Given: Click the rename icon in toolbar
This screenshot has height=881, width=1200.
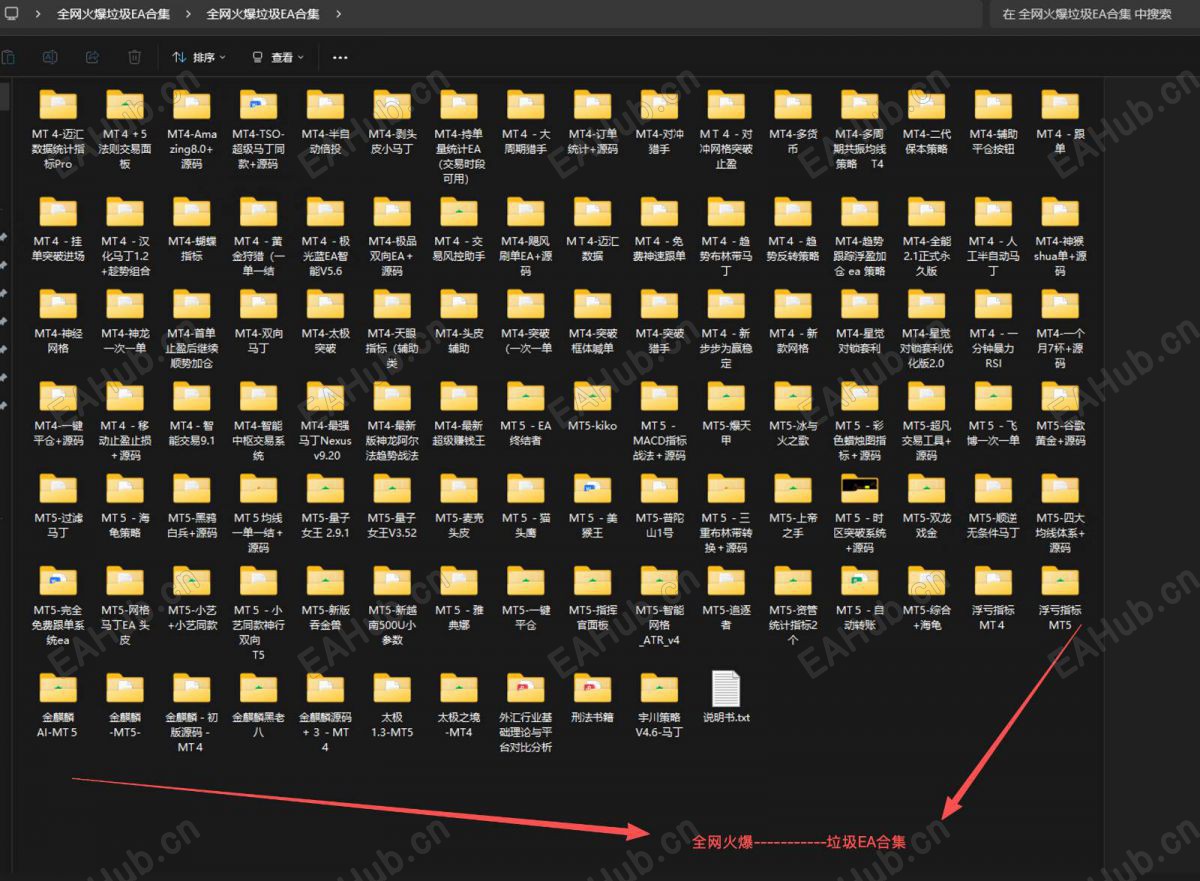Looking at the screenshot, I should pyautogui.click(x=50, y=58).
